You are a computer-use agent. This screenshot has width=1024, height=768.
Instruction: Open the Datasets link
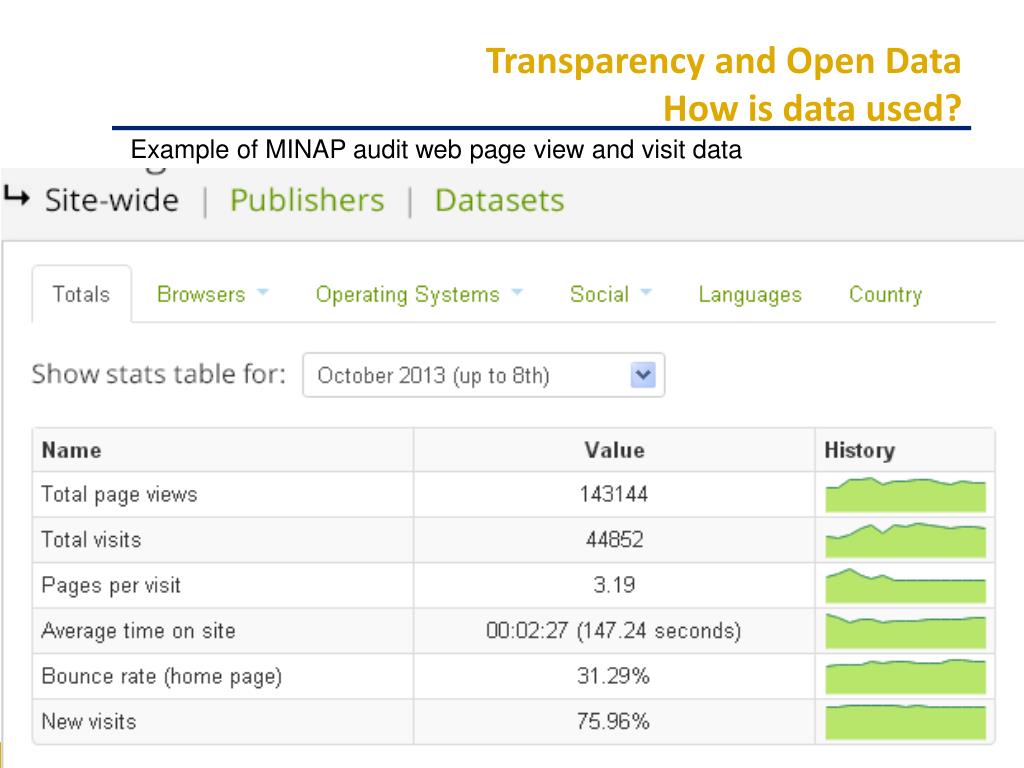click(x=499, y=200)
